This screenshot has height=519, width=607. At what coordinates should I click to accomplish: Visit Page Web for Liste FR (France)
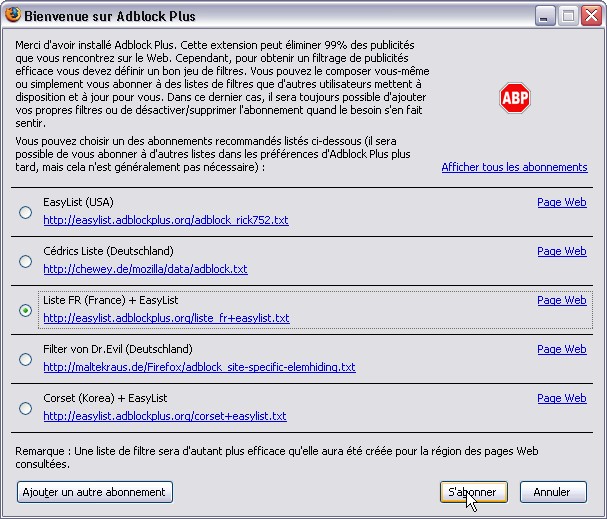tap(562, 300)
